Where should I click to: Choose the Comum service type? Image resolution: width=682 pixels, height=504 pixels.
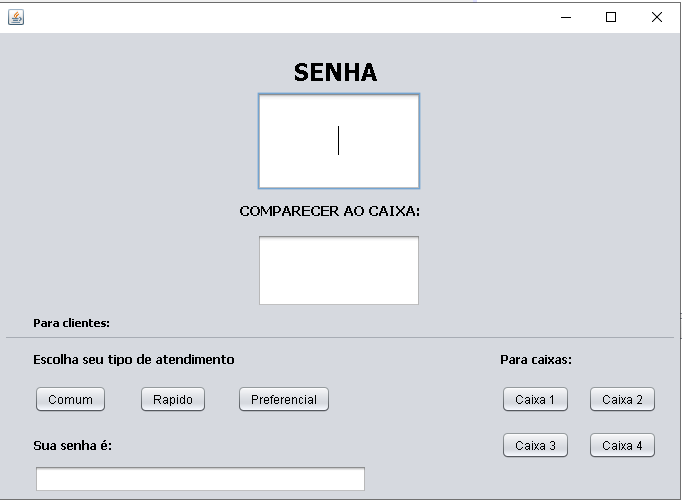(70, 399)
